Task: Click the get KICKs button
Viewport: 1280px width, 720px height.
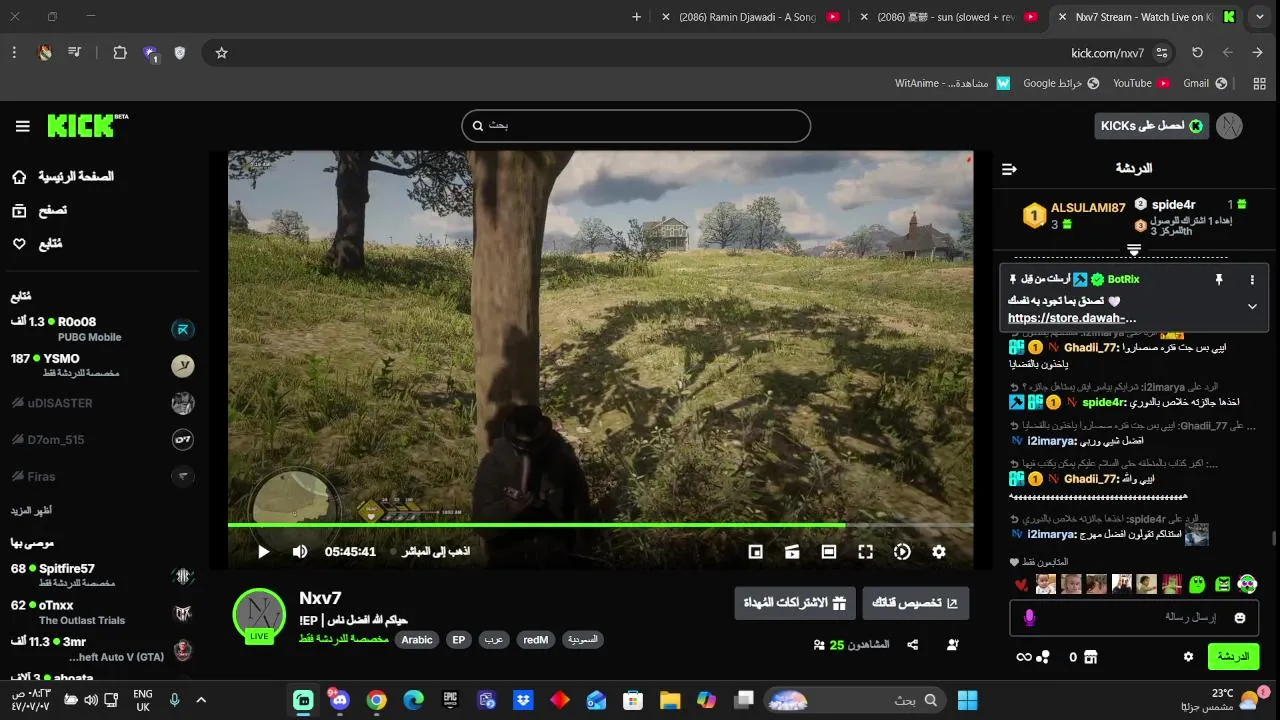Action: click(1152, 125)
